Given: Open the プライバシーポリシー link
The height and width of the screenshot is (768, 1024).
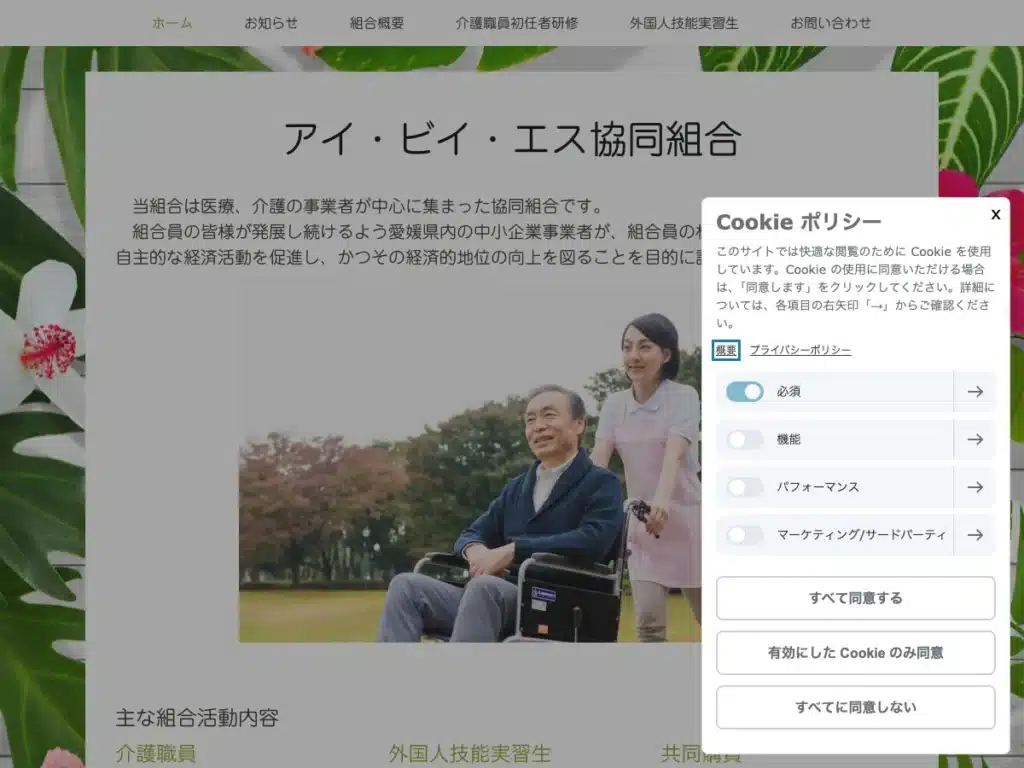Looking at the screenshot, I should pos(800,350).
